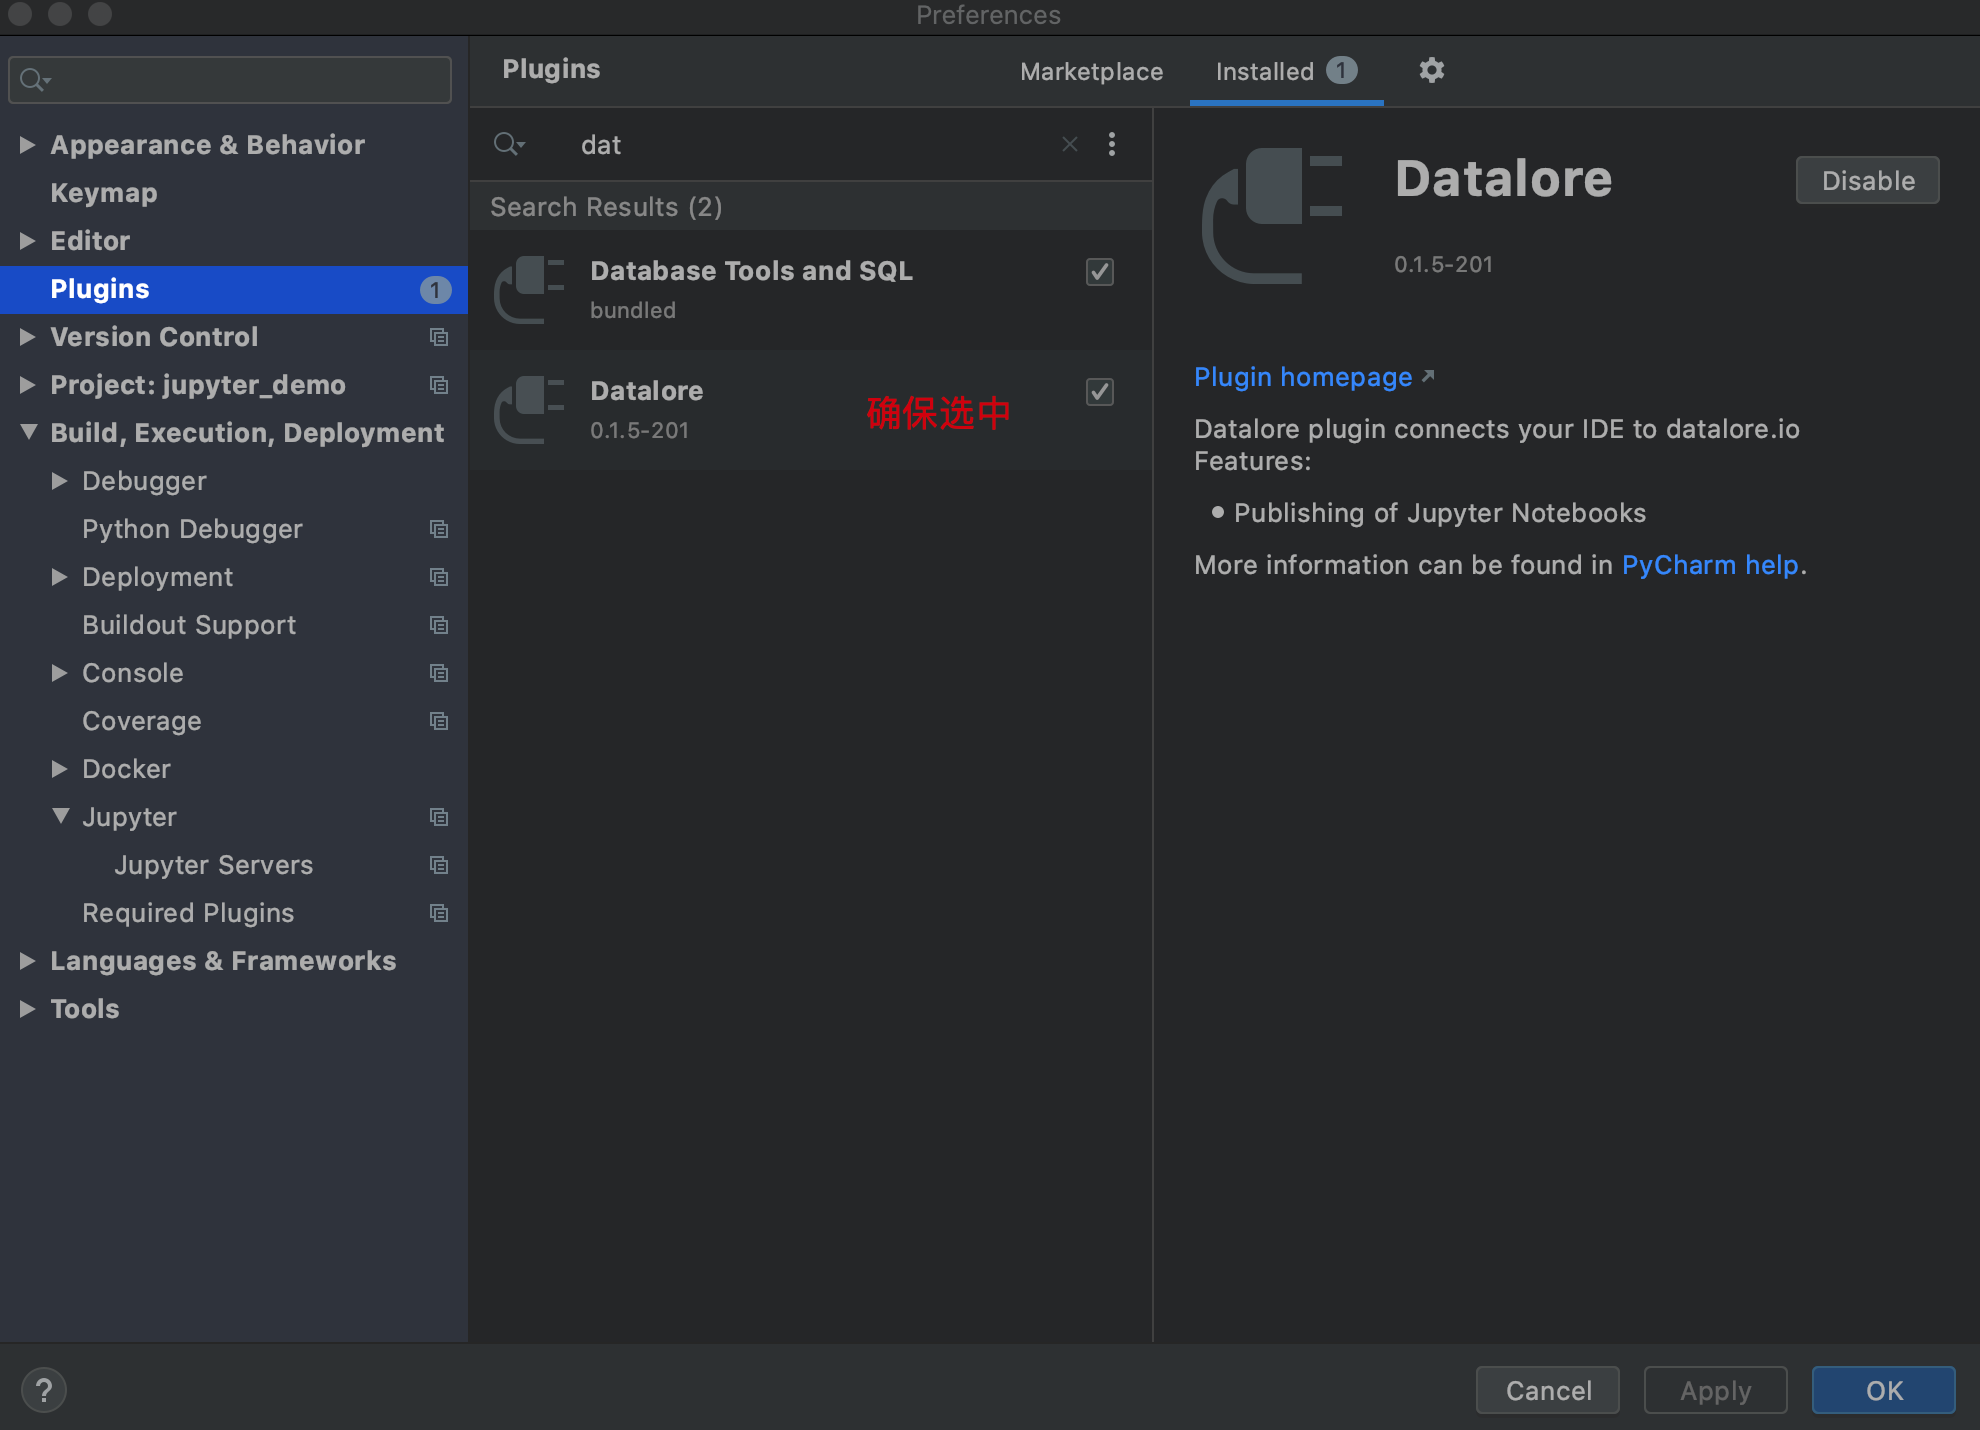This screenshot has width=1980, height=1430.
Task: Expand the Debugger node
Action: (59, 481)
